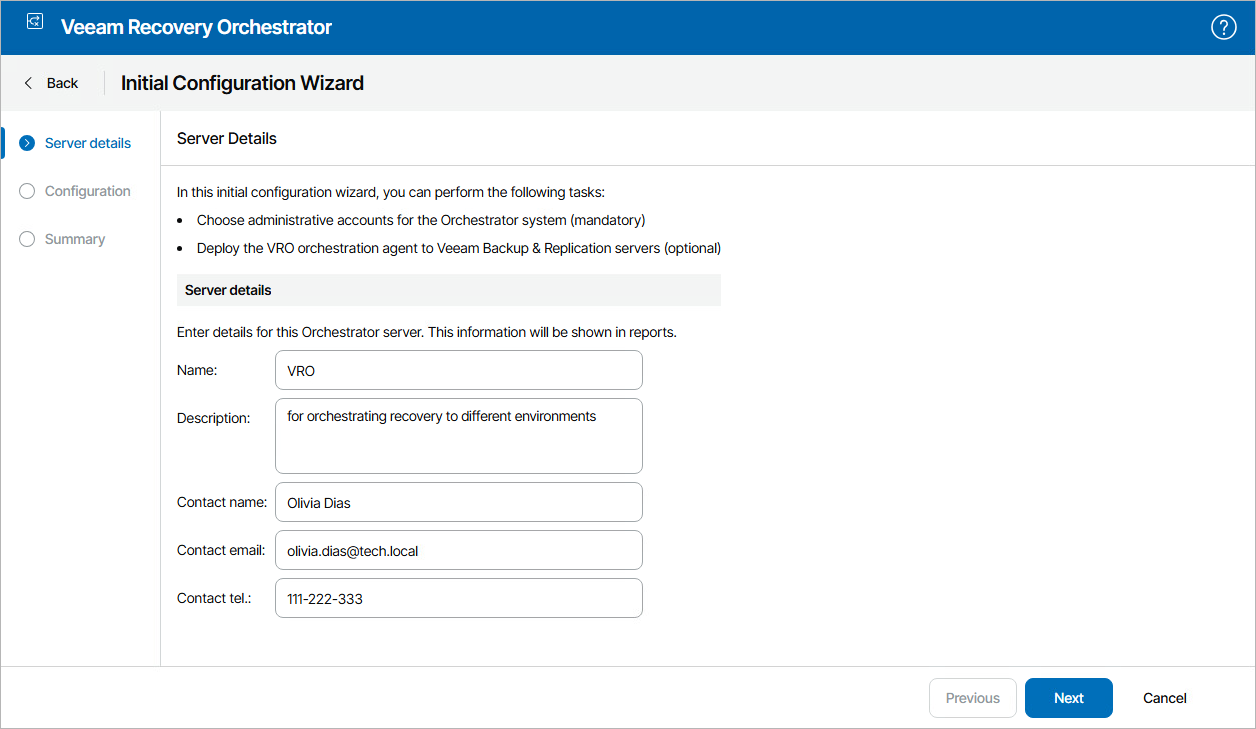Click the Veeam Recovery Orchestrator logo icon
The image size is (1256, 729).
point(35,21)
